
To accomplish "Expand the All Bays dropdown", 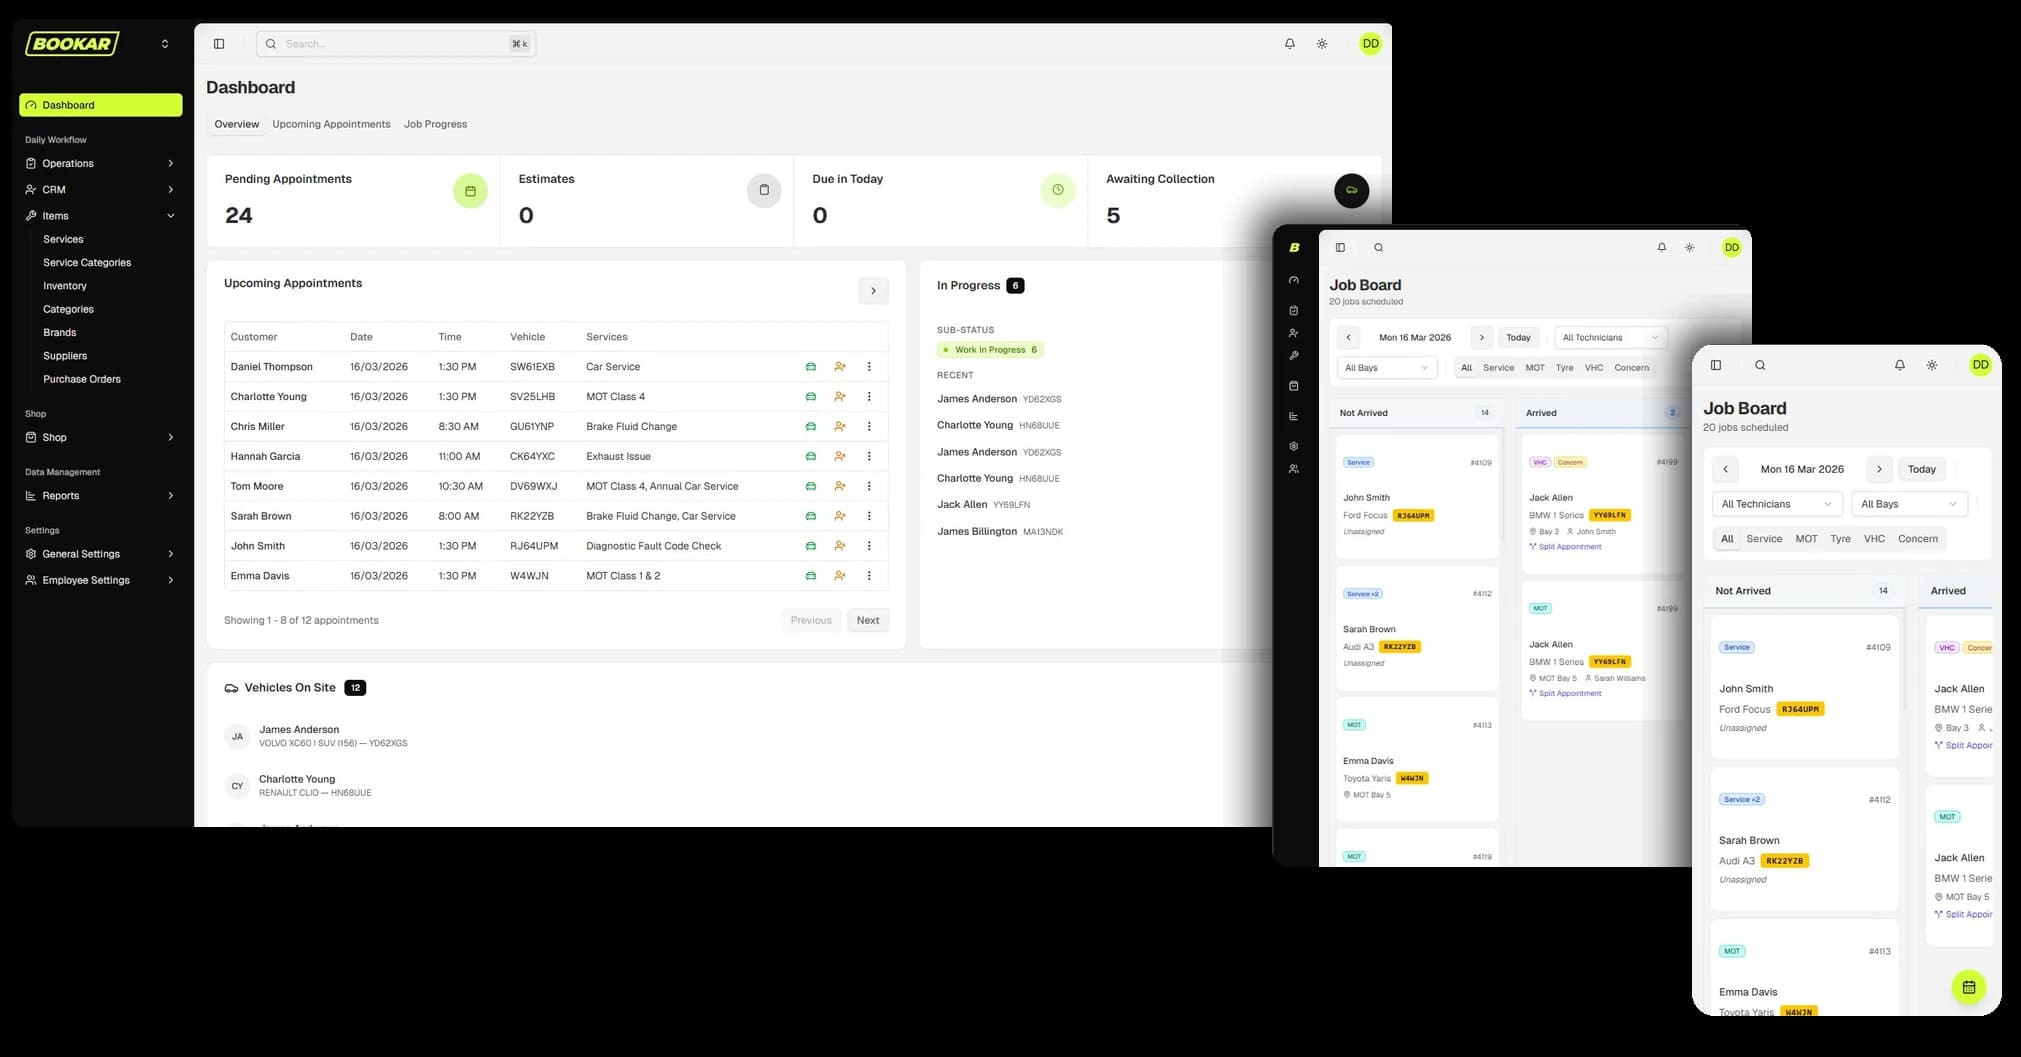I will pyautogui.click(x=1908, y=503).
